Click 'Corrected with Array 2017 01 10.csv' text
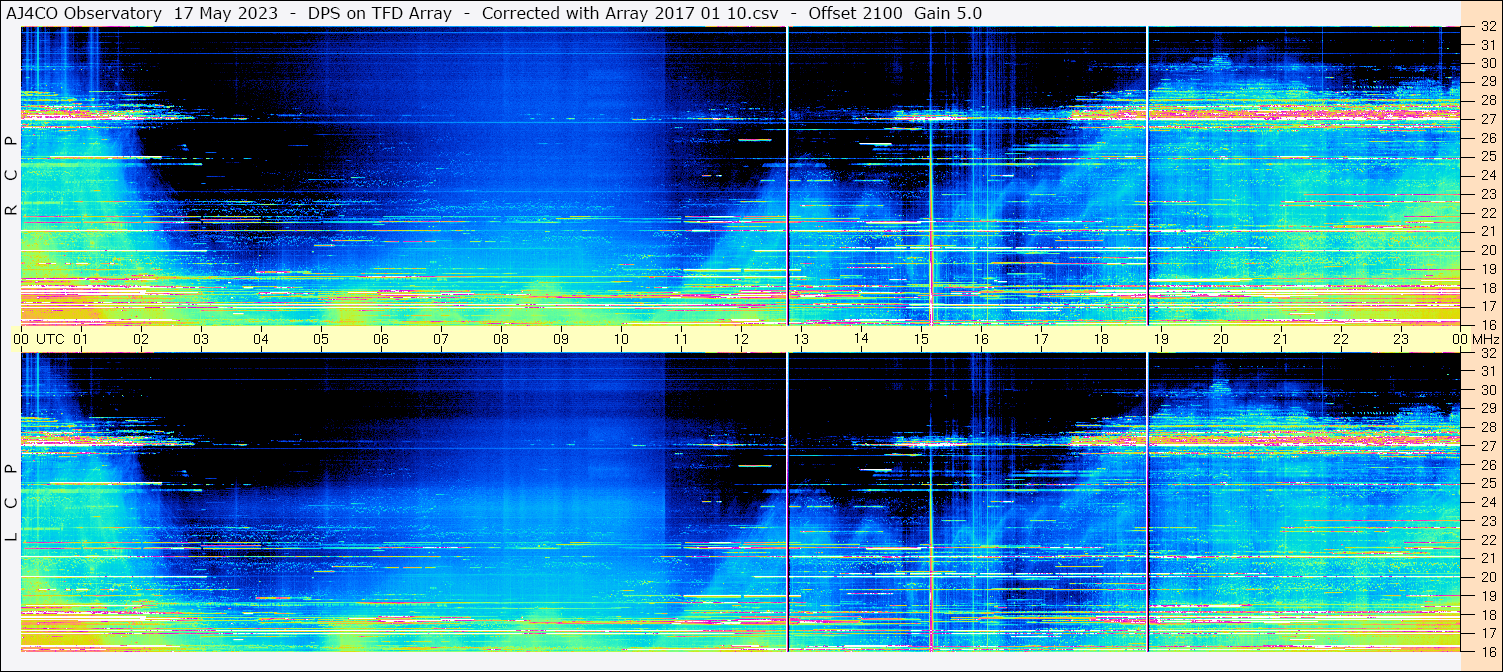The image size is (1503, 672). point(630,13)
